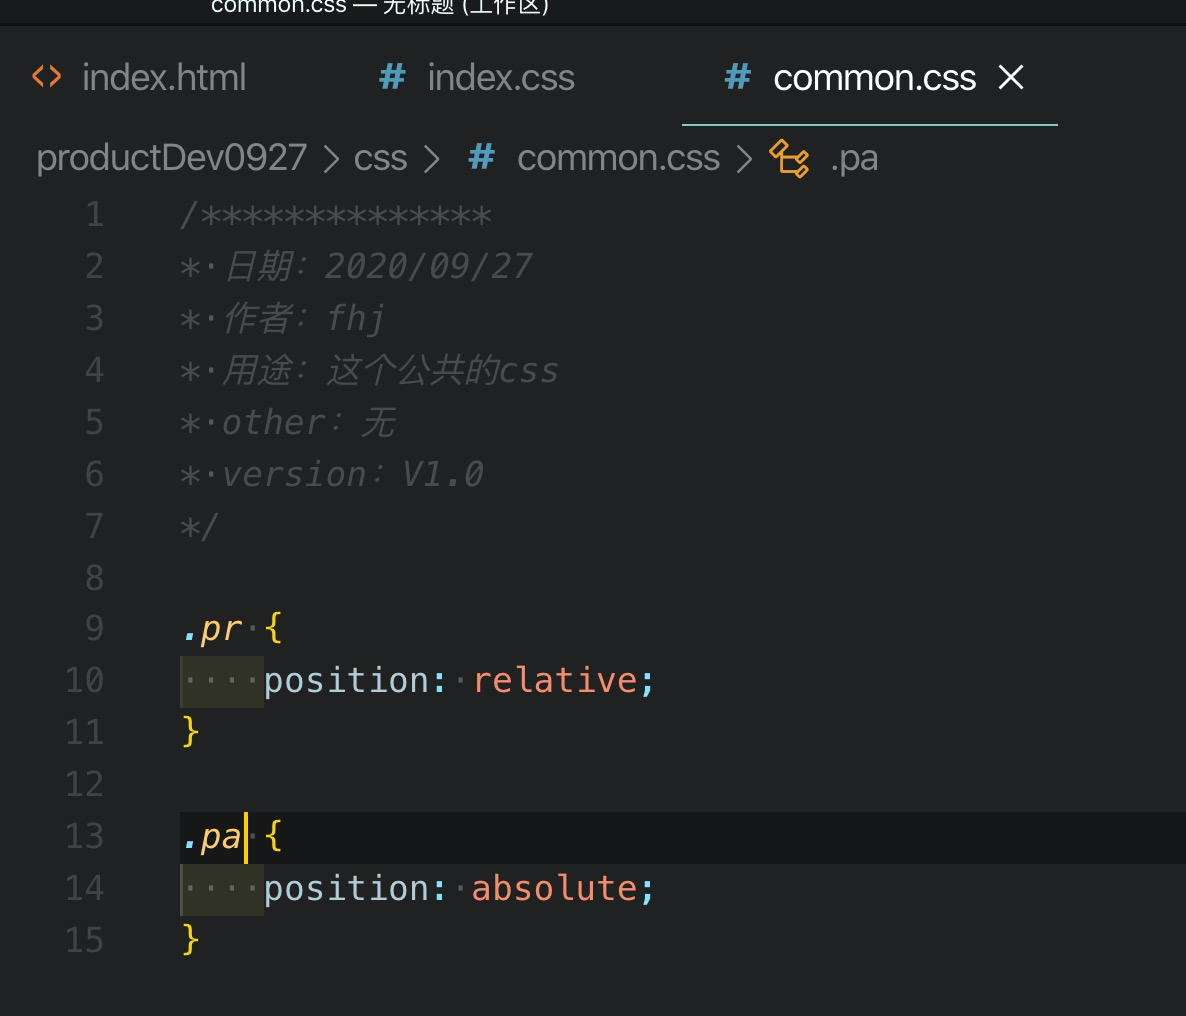Click the hash icon on index.css tab
The width and height of the screenshot is (1186, 1016).
pyautogui.click(x=392, y=77)
